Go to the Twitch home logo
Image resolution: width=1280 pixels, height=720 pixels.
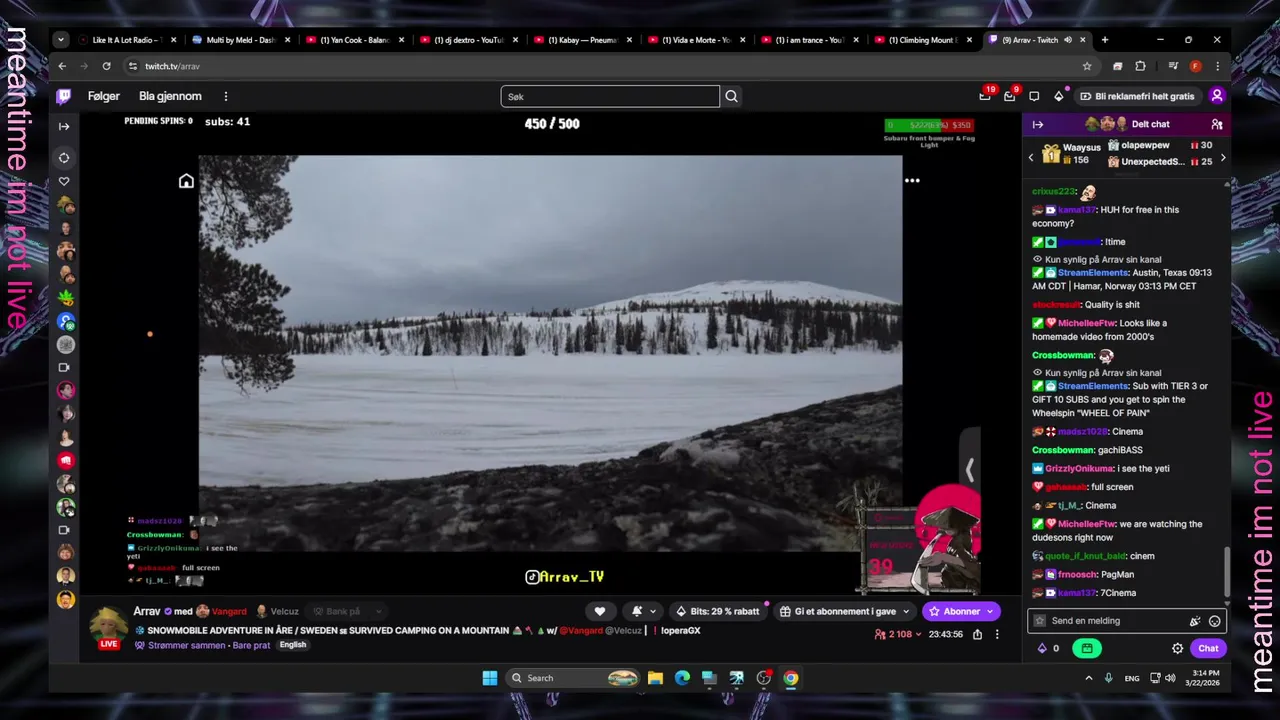point(64,96)
